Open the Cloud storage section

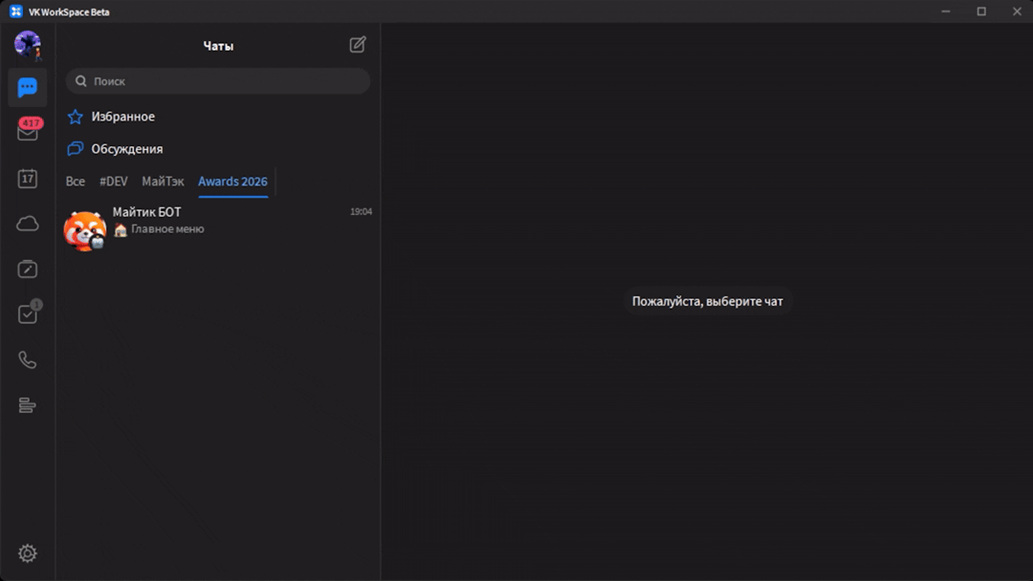27,224
